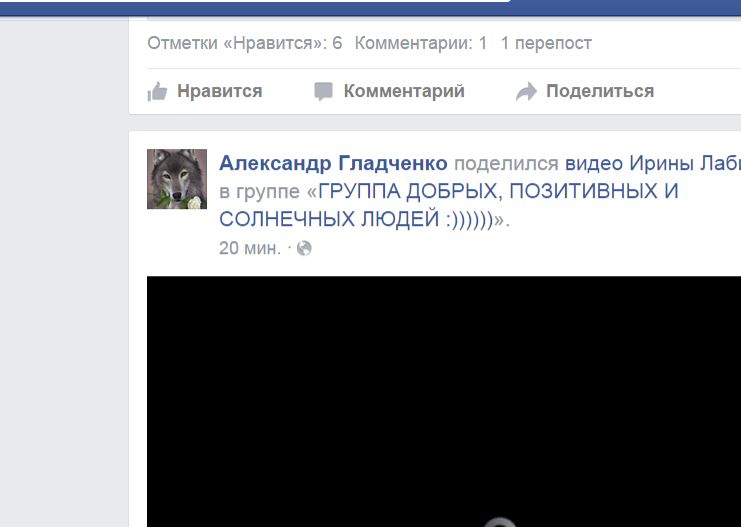The image size is (741, 527).
Task: Open ГРУППА ДОБРЫХ, ПОЗИТИВНЫХ group link
Action: coord(499,191)
